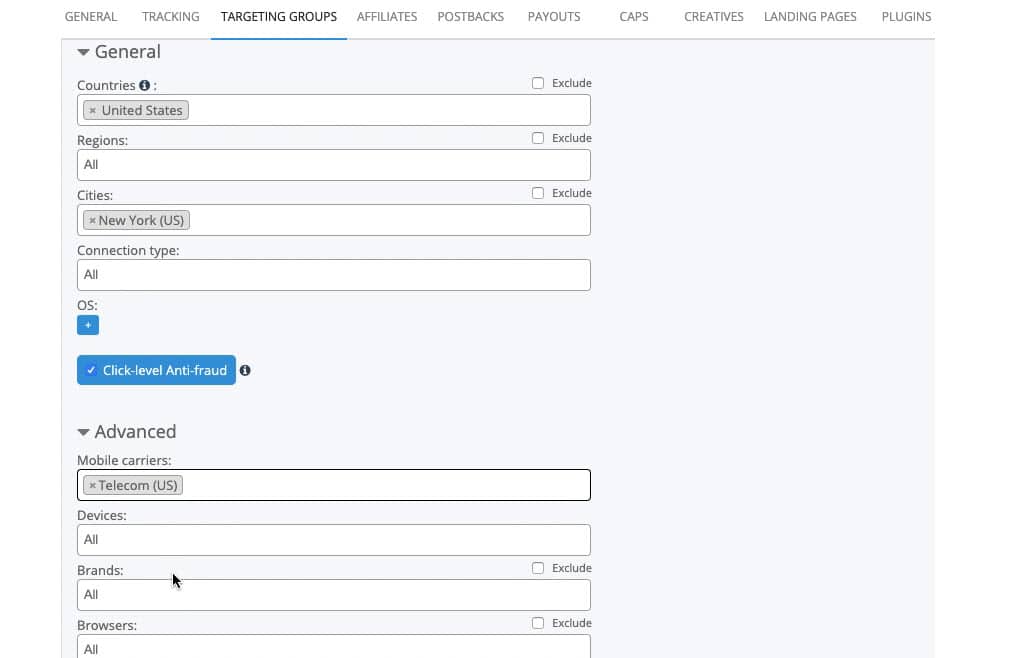Image resolution: width=1024 pixels, height=658 pixels.
Task: Open the Browsers selection field
Action: click(334, 646)
